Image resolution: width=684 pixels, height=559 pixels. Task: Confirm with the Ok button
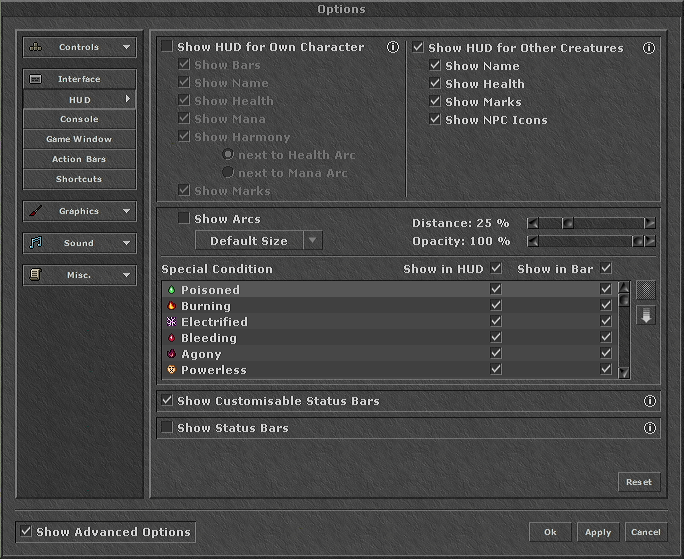(x=550, y=532)
